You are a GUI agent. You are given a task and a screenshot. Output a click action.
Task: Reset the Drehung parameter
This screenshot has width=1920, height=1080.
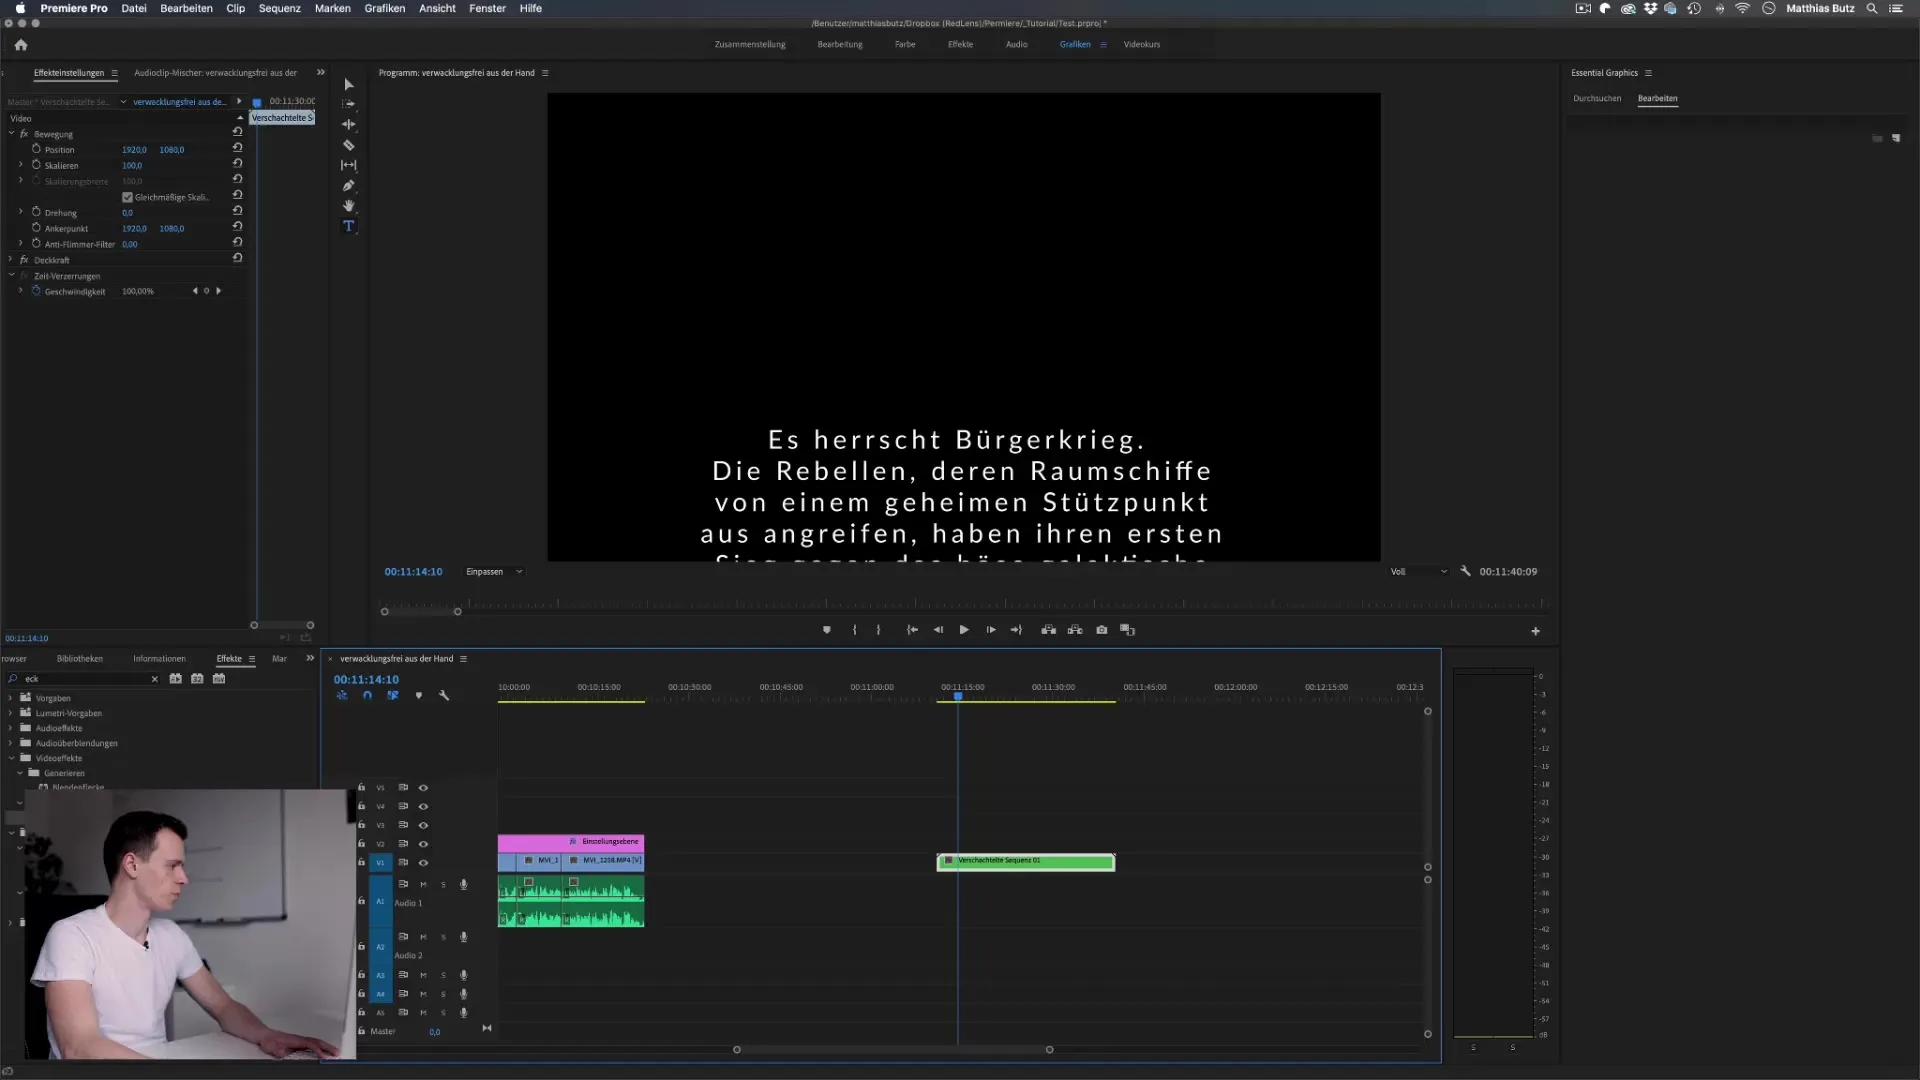(237, 211)
